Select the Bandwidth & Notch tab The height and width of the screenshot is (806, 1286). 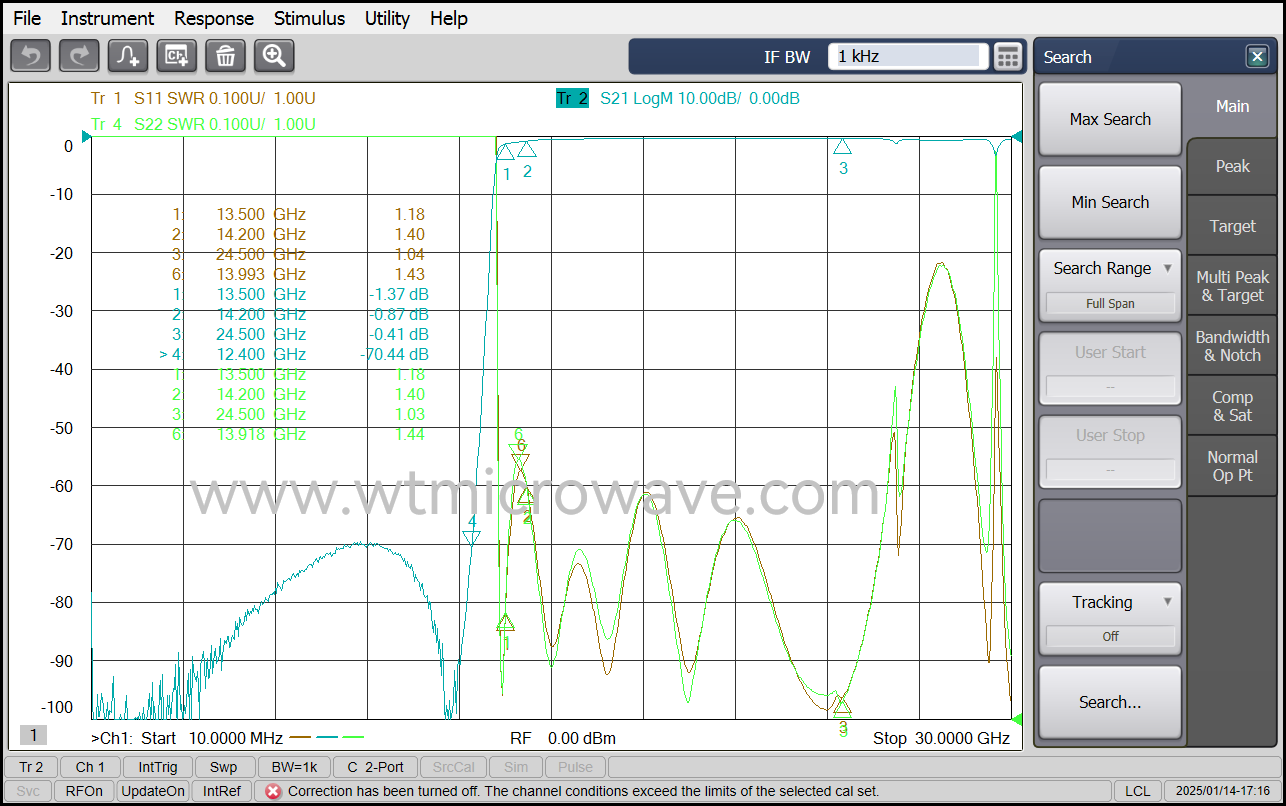coord(1232,346)
